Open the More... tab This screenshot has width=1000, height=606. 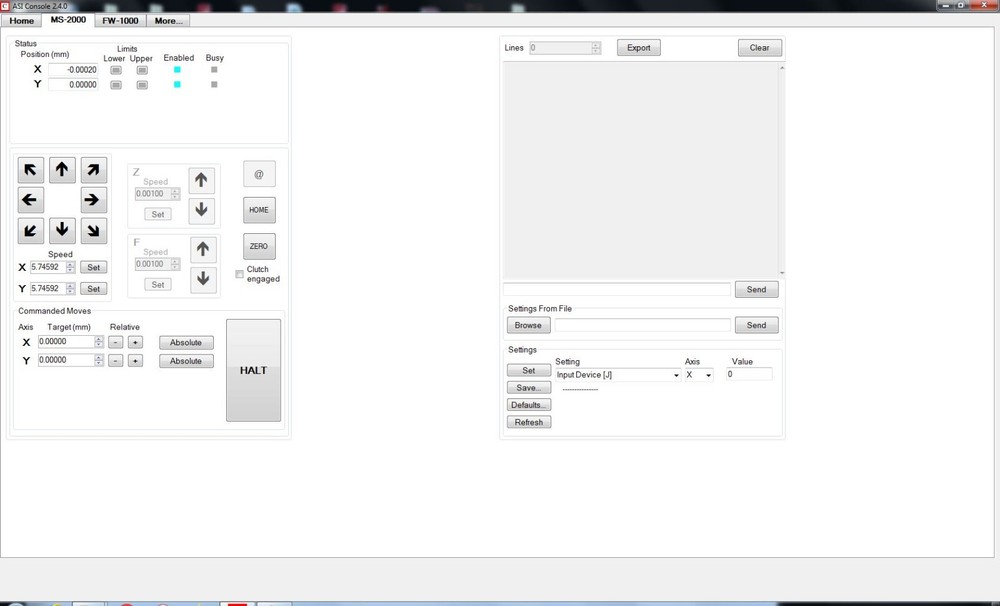pyautogui.click(x=168, y=20)
